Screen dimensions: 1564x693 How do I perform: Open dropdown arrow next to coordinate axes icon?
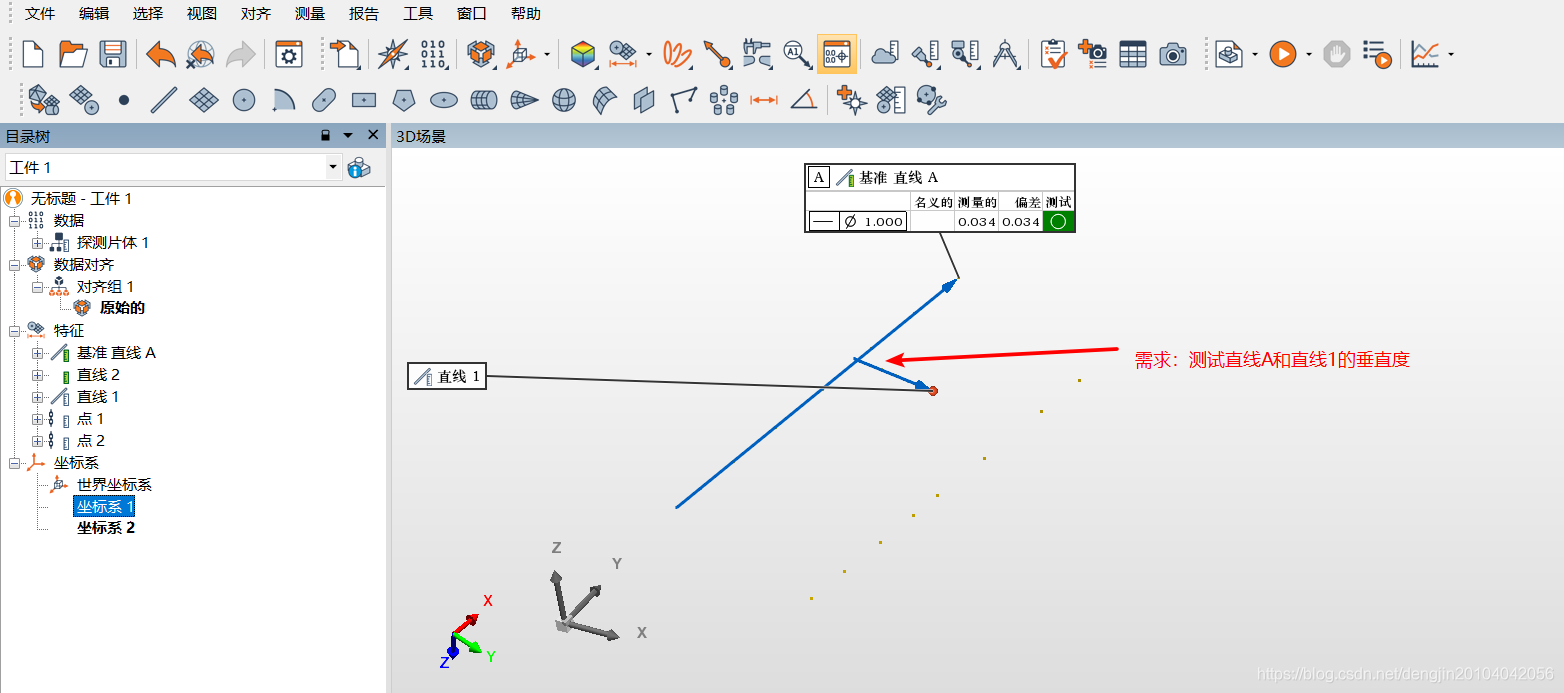point(547,55)
